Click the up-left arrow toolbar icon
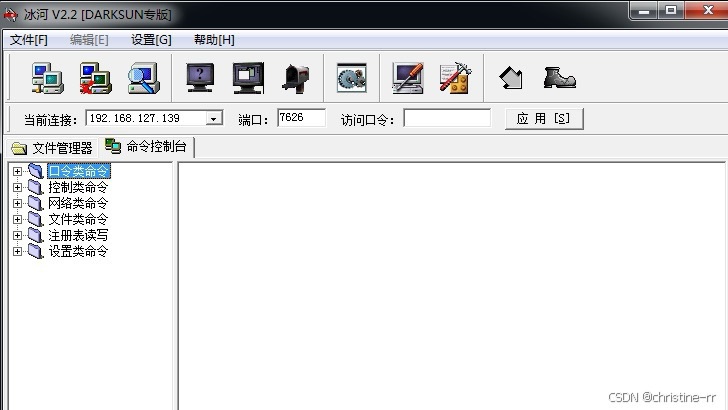 [x=511, y=78]
